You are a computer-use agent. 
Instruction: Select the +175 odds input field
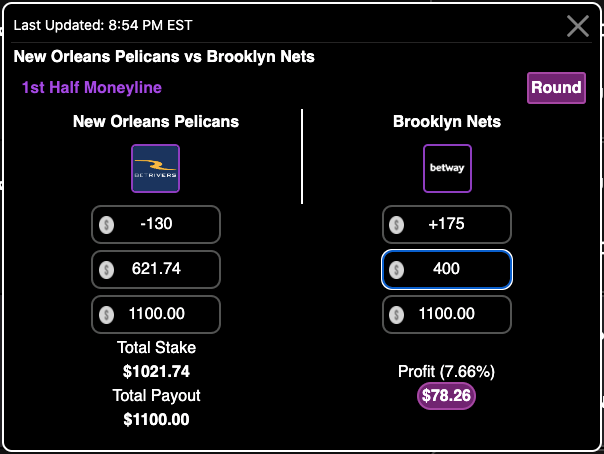447,224
